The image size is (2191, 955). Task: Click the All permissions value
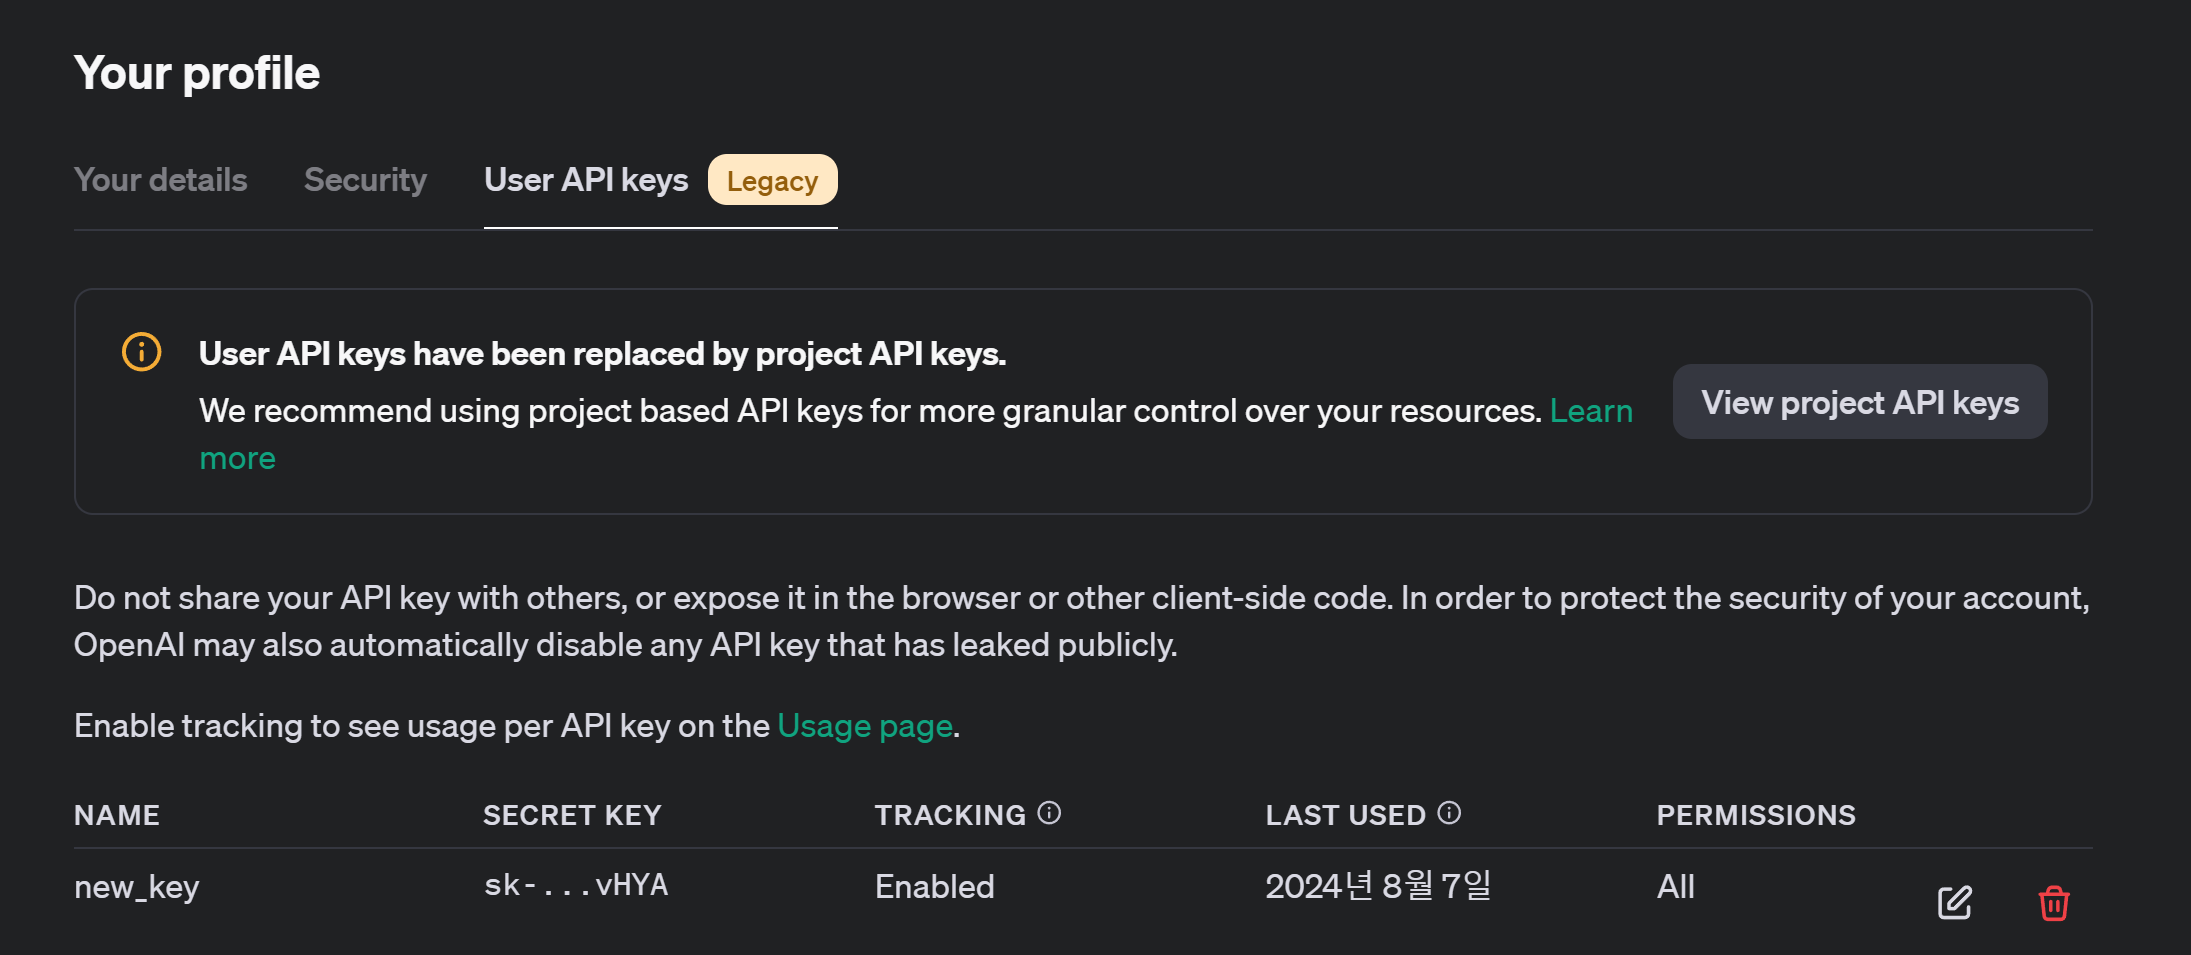(x=1676, y=887)
